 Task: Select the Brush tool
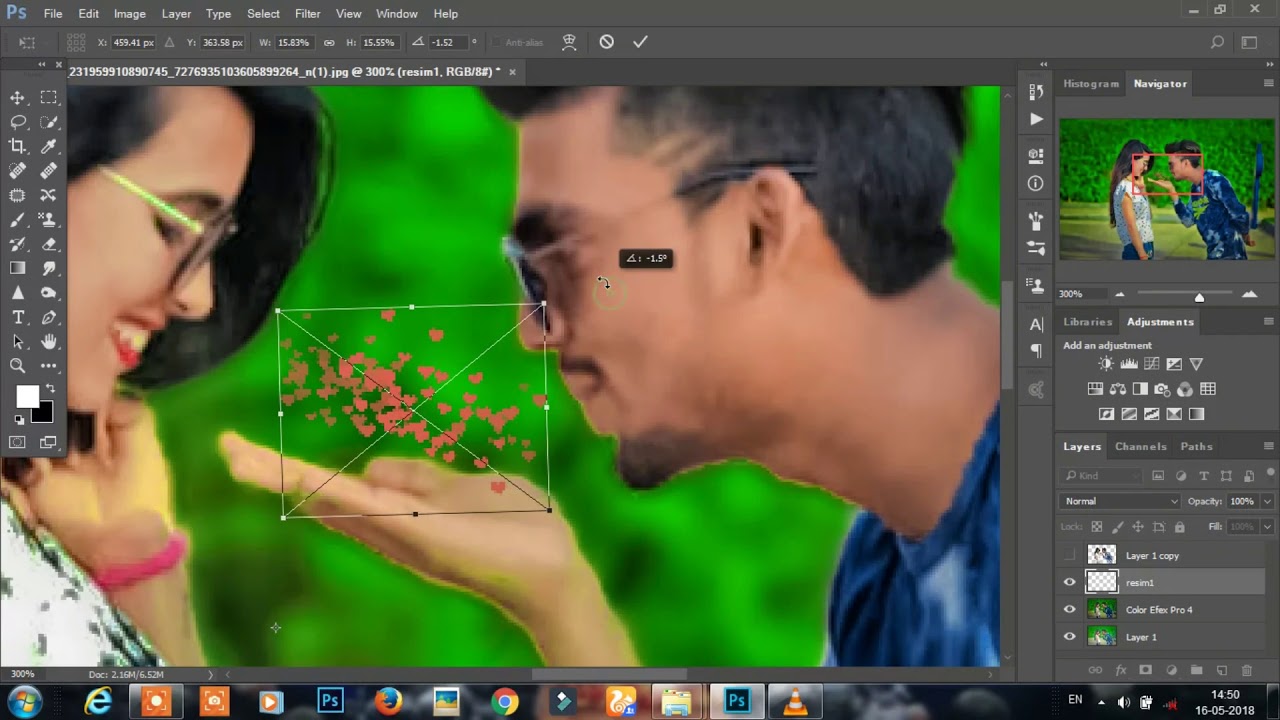tap(17, 220)
